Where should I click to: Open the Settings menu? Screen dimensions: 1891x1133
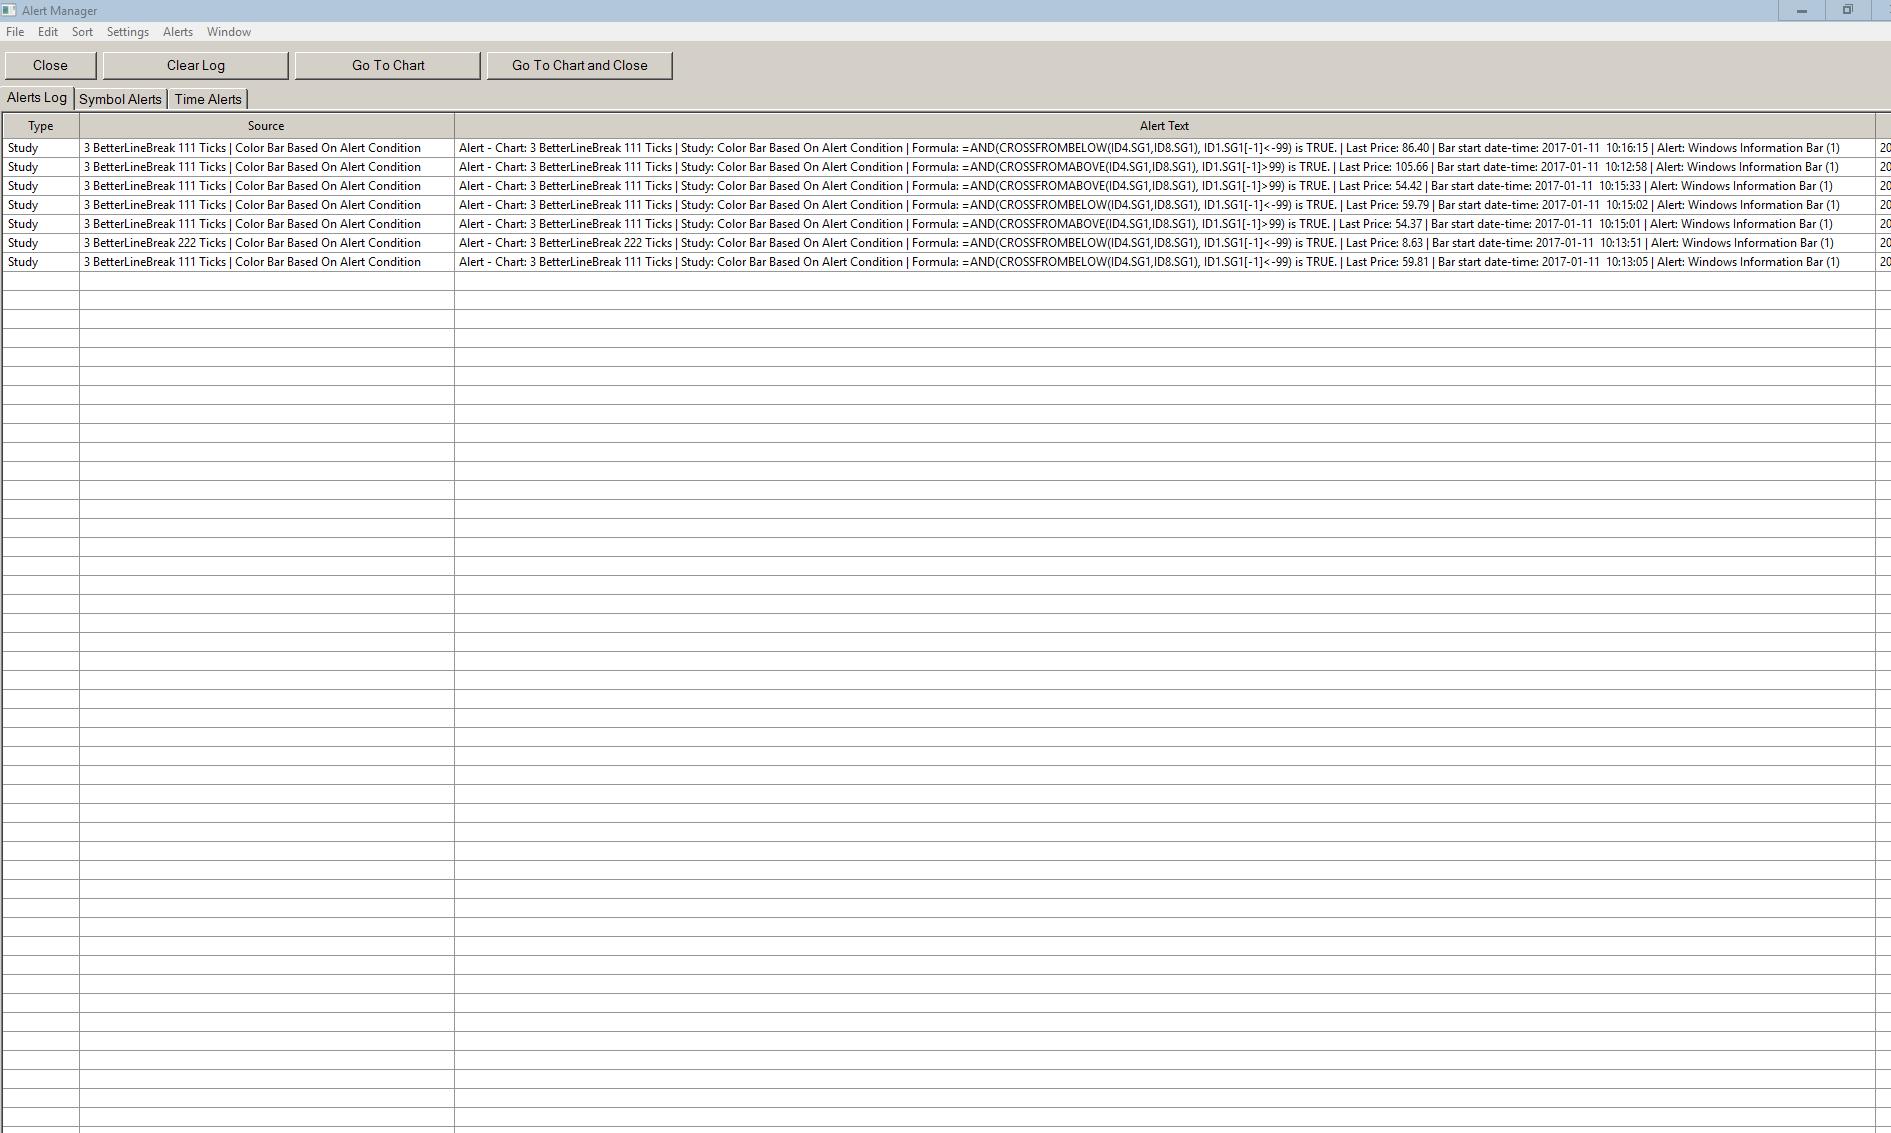(128, 32)
